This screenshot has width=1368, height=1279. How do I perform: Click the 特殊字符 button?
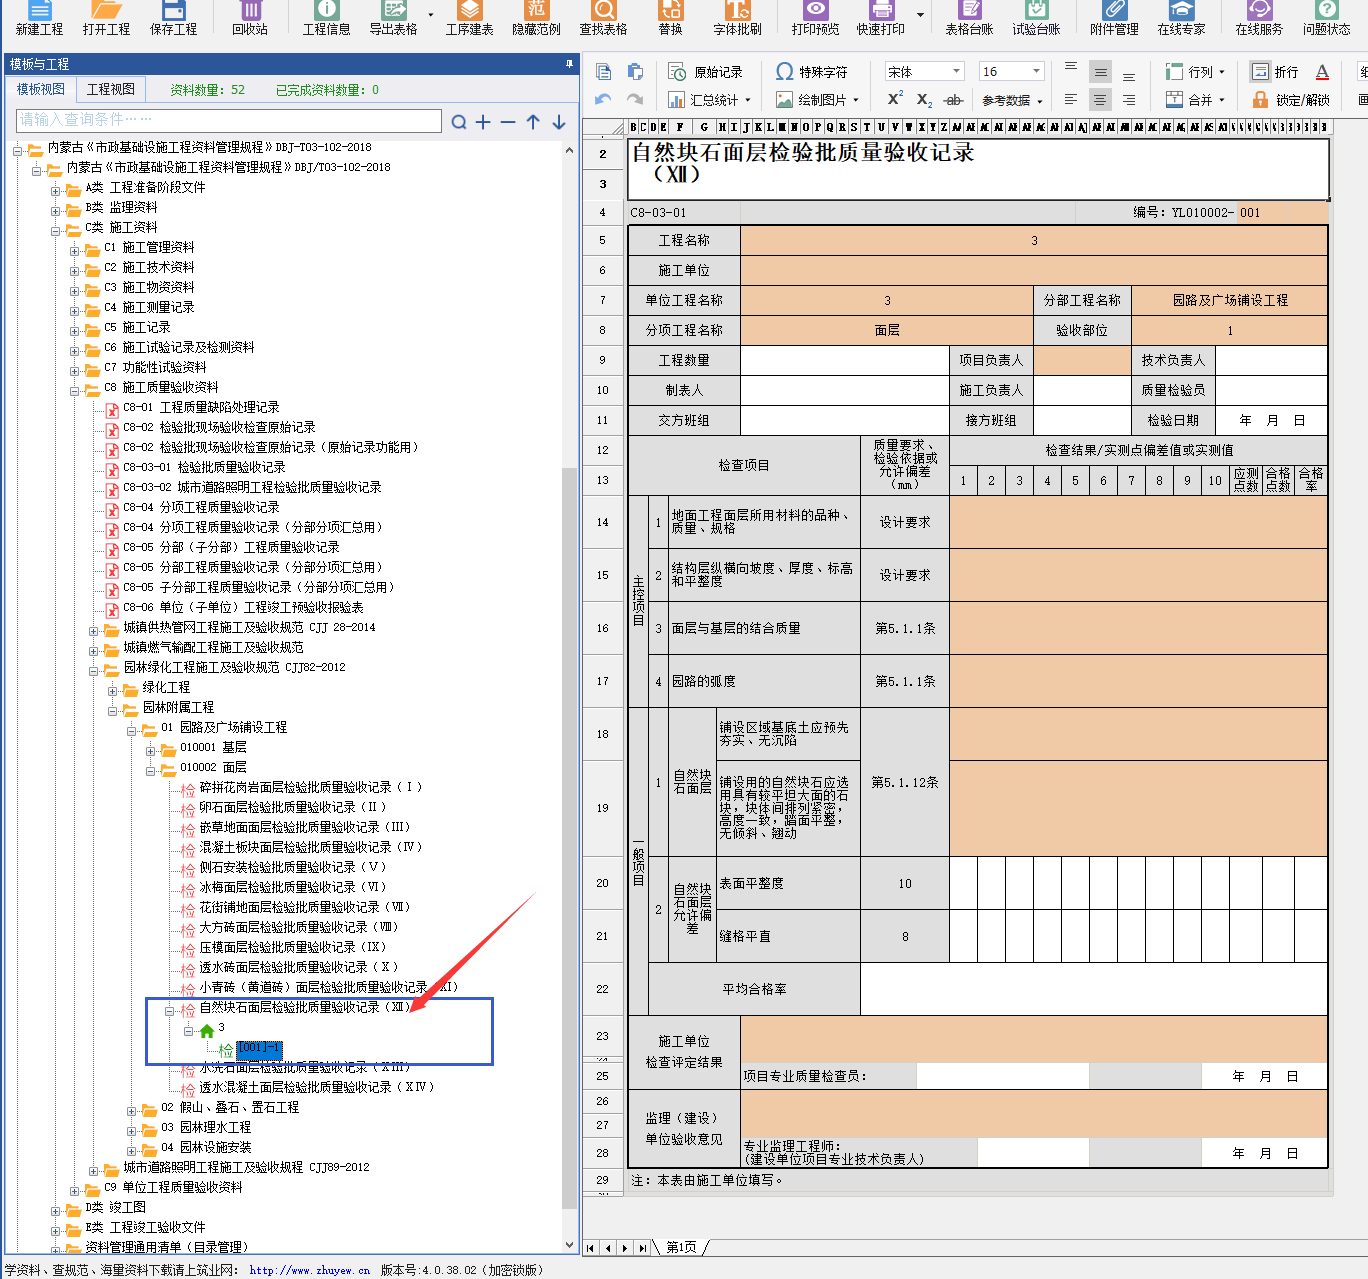pyautogui.click(x=812, y=72)
